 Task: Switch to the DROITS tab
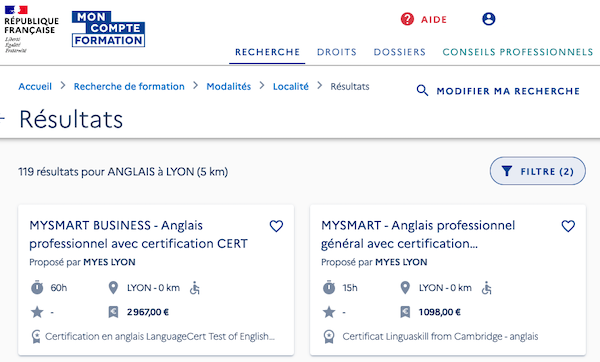point(337,52)
